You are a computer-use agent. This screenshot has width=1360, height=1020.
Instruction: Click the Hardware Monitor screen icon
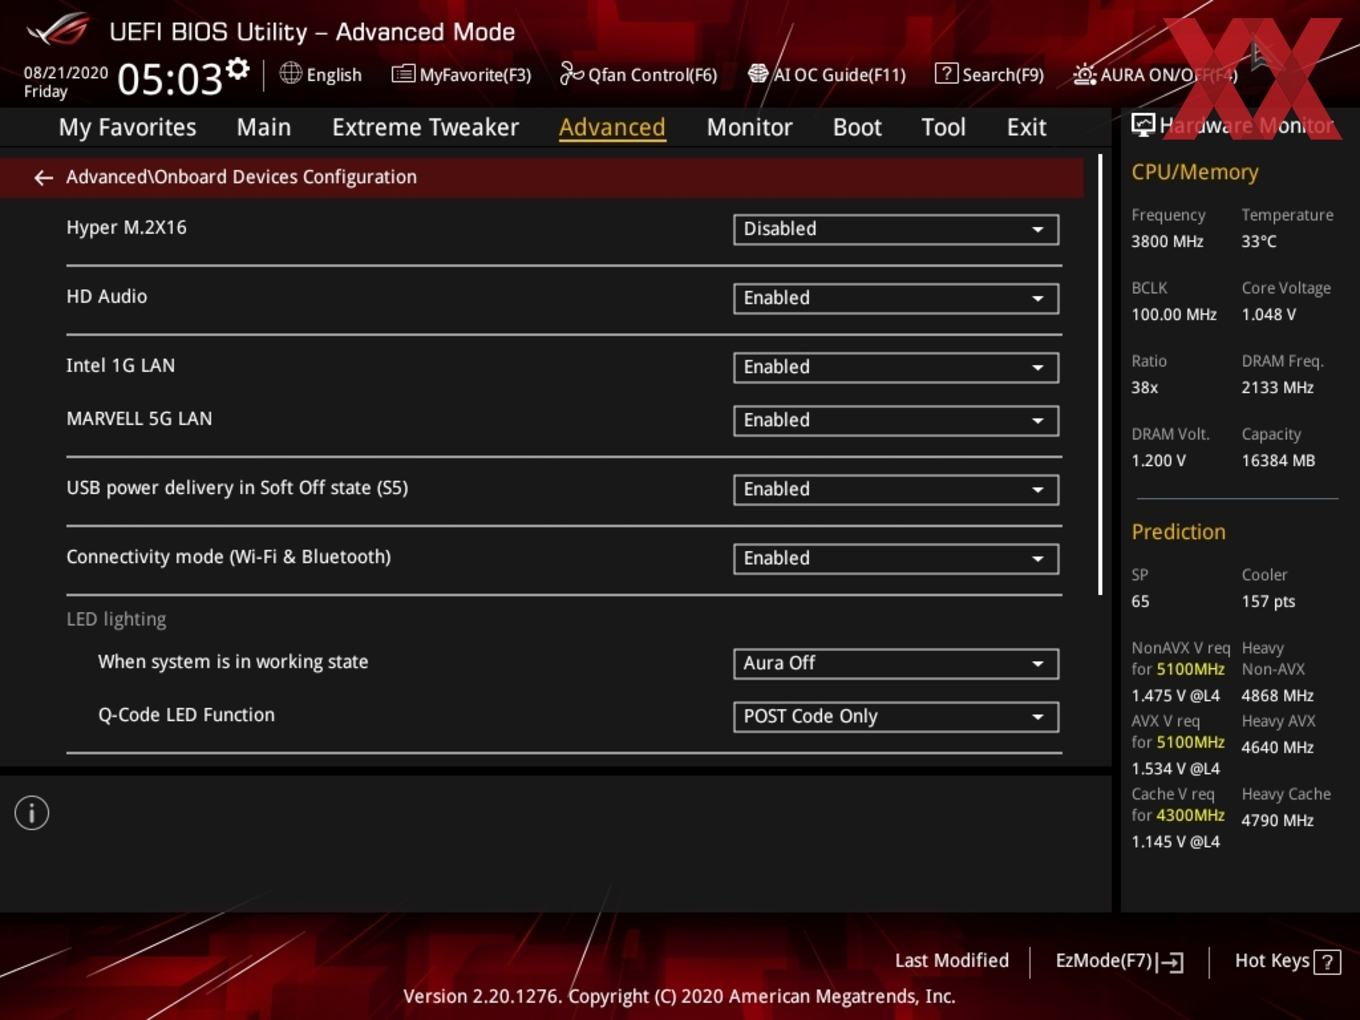click(1143, 125)
